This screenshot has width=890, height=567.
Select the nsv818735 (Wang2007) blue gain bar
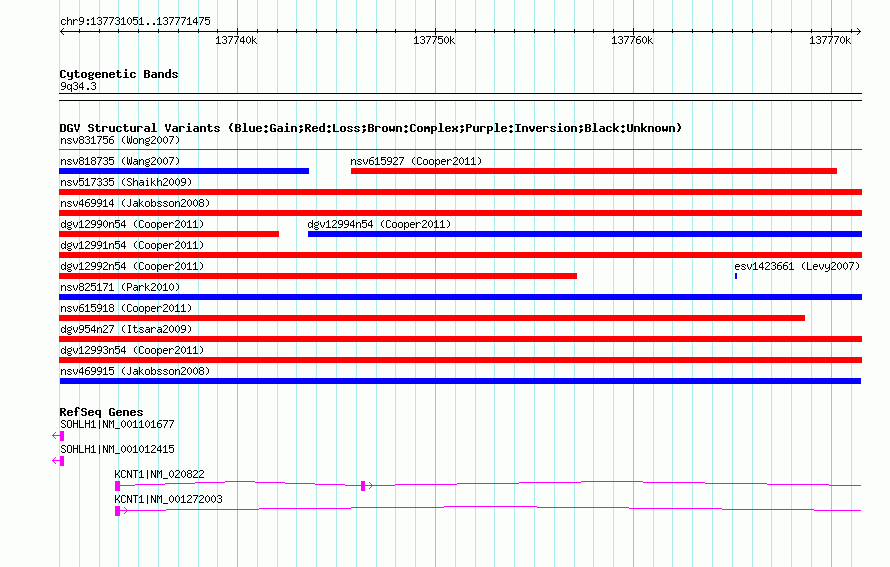click(184, 171)
